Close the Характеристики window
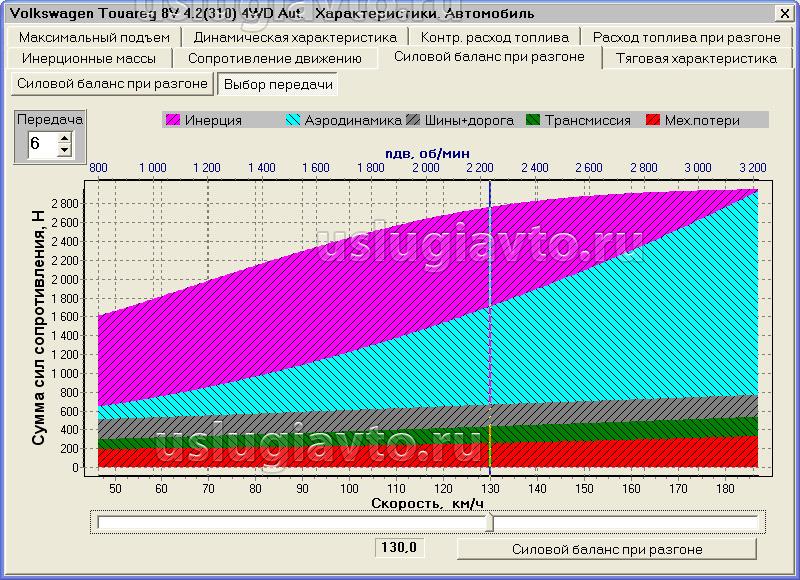The height and width of the screenshot is (580, 800). click(783, 13)
